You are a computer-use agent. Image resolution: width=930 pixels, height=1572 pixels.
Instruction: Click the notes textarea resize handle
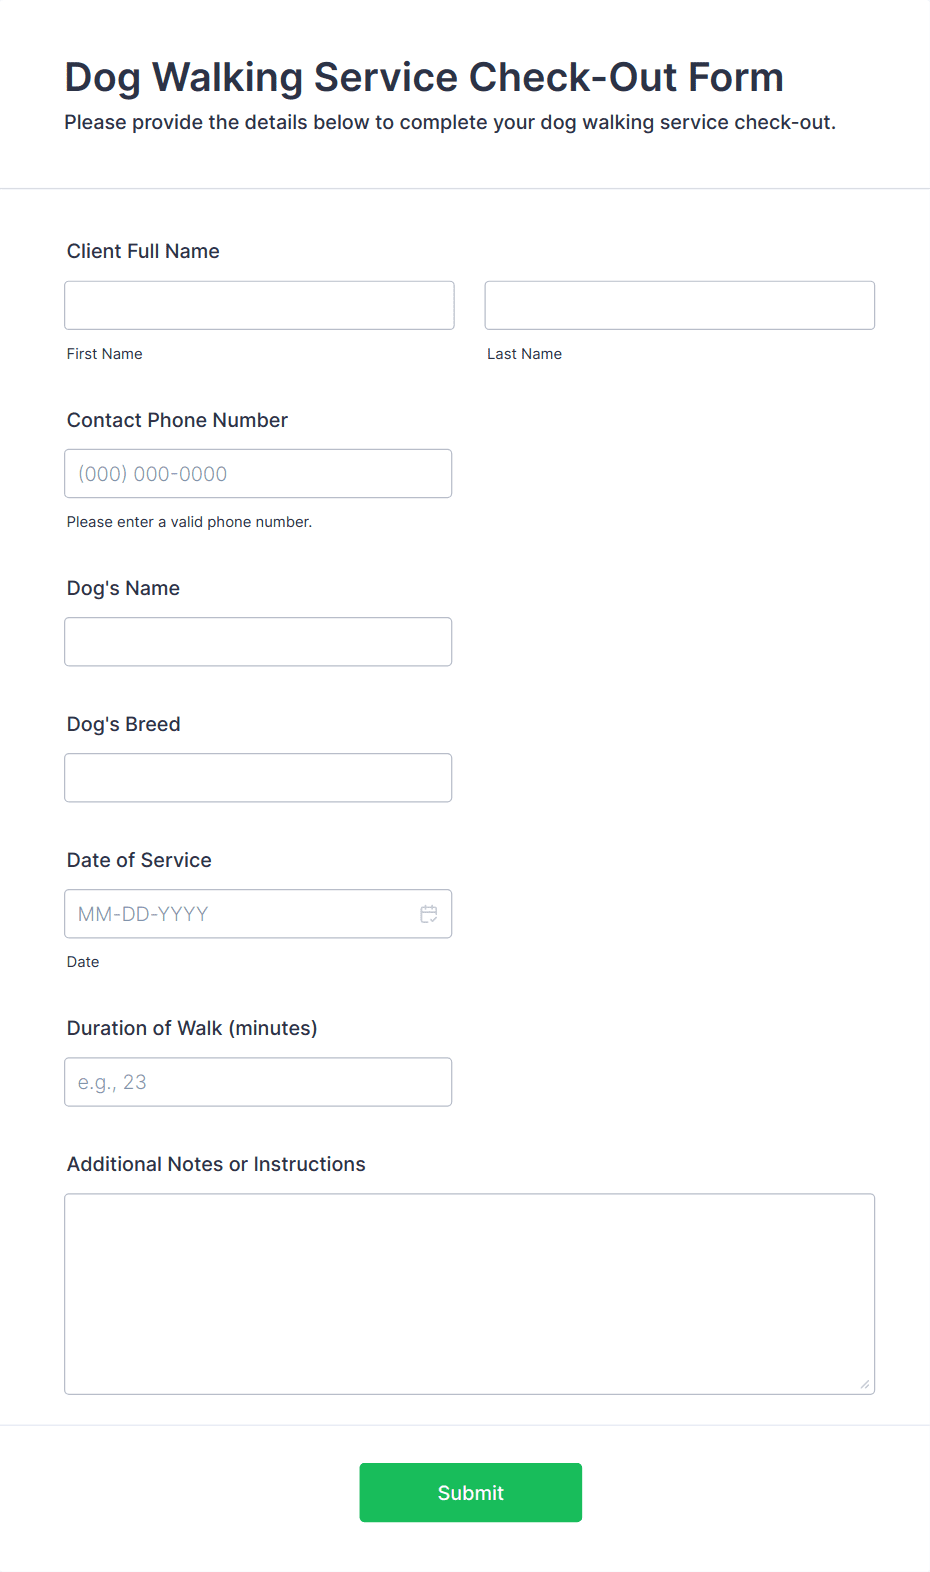[x=864, y=1384]
